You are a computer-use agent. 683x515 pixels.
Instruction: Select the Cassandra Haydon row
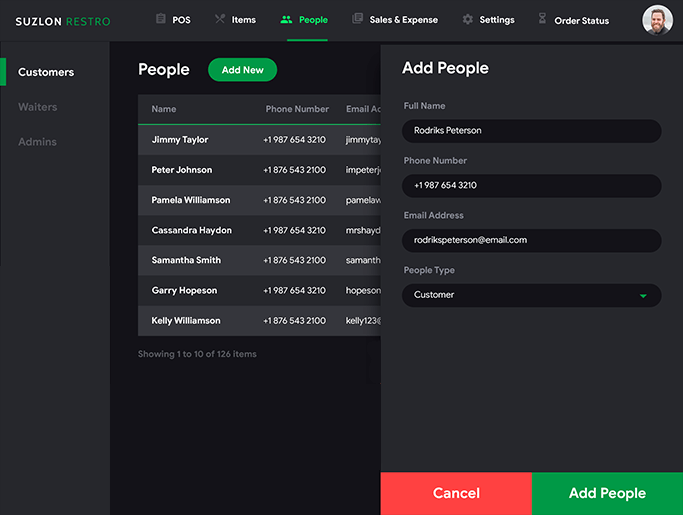point(259,230)
